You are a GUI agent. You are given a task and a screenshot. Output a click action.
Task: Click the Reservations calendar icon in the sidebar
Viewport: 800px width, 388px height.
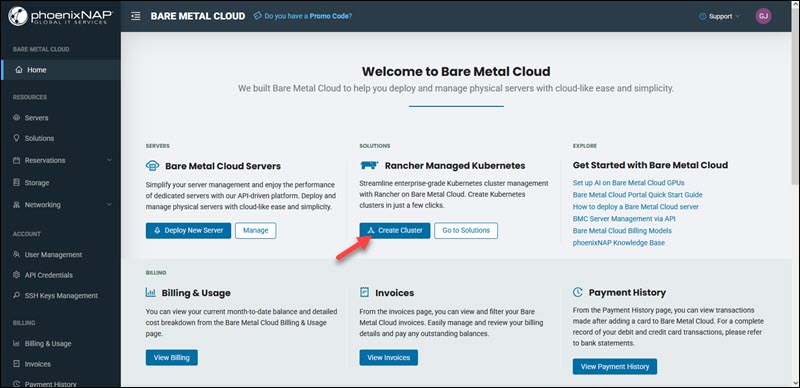click(16, 160)
